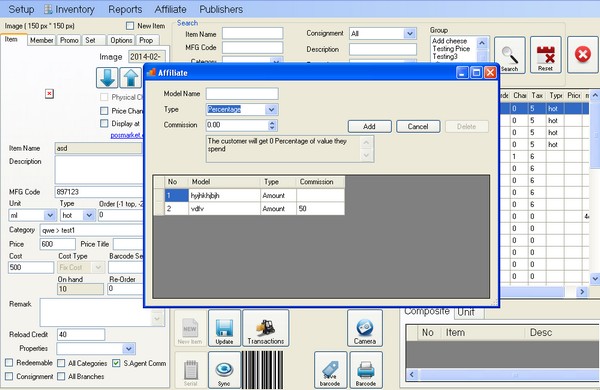
Task: Click the item table scroll down arrow
Action: click(x=595, y=279)
